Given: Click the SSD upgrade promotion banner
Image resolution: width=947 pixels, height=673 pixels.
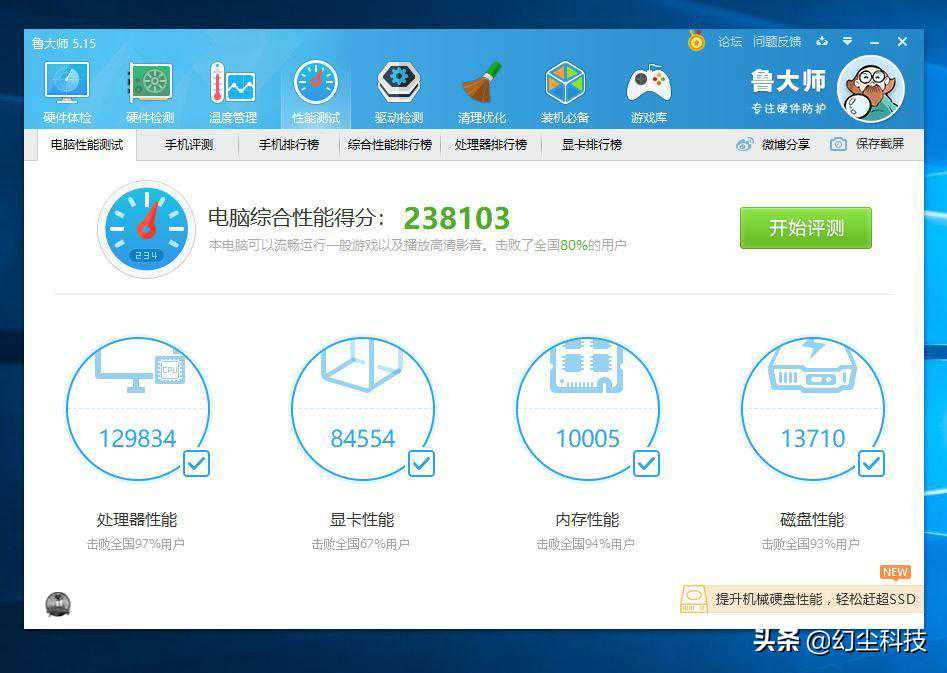Looking at the screenshot, I should coord(798,599).
